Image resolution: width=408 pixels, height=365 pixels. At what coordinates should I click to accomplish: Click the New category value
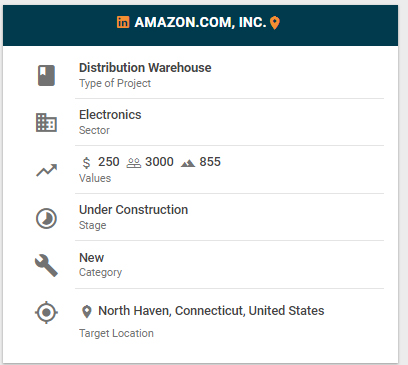coord(91,258)
